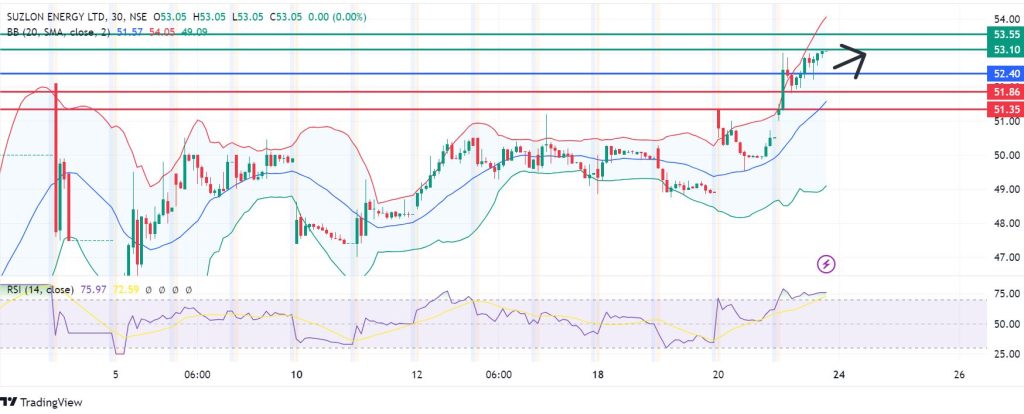
Task: Click the 53.10 green price label
Action: coord(1006,50)
